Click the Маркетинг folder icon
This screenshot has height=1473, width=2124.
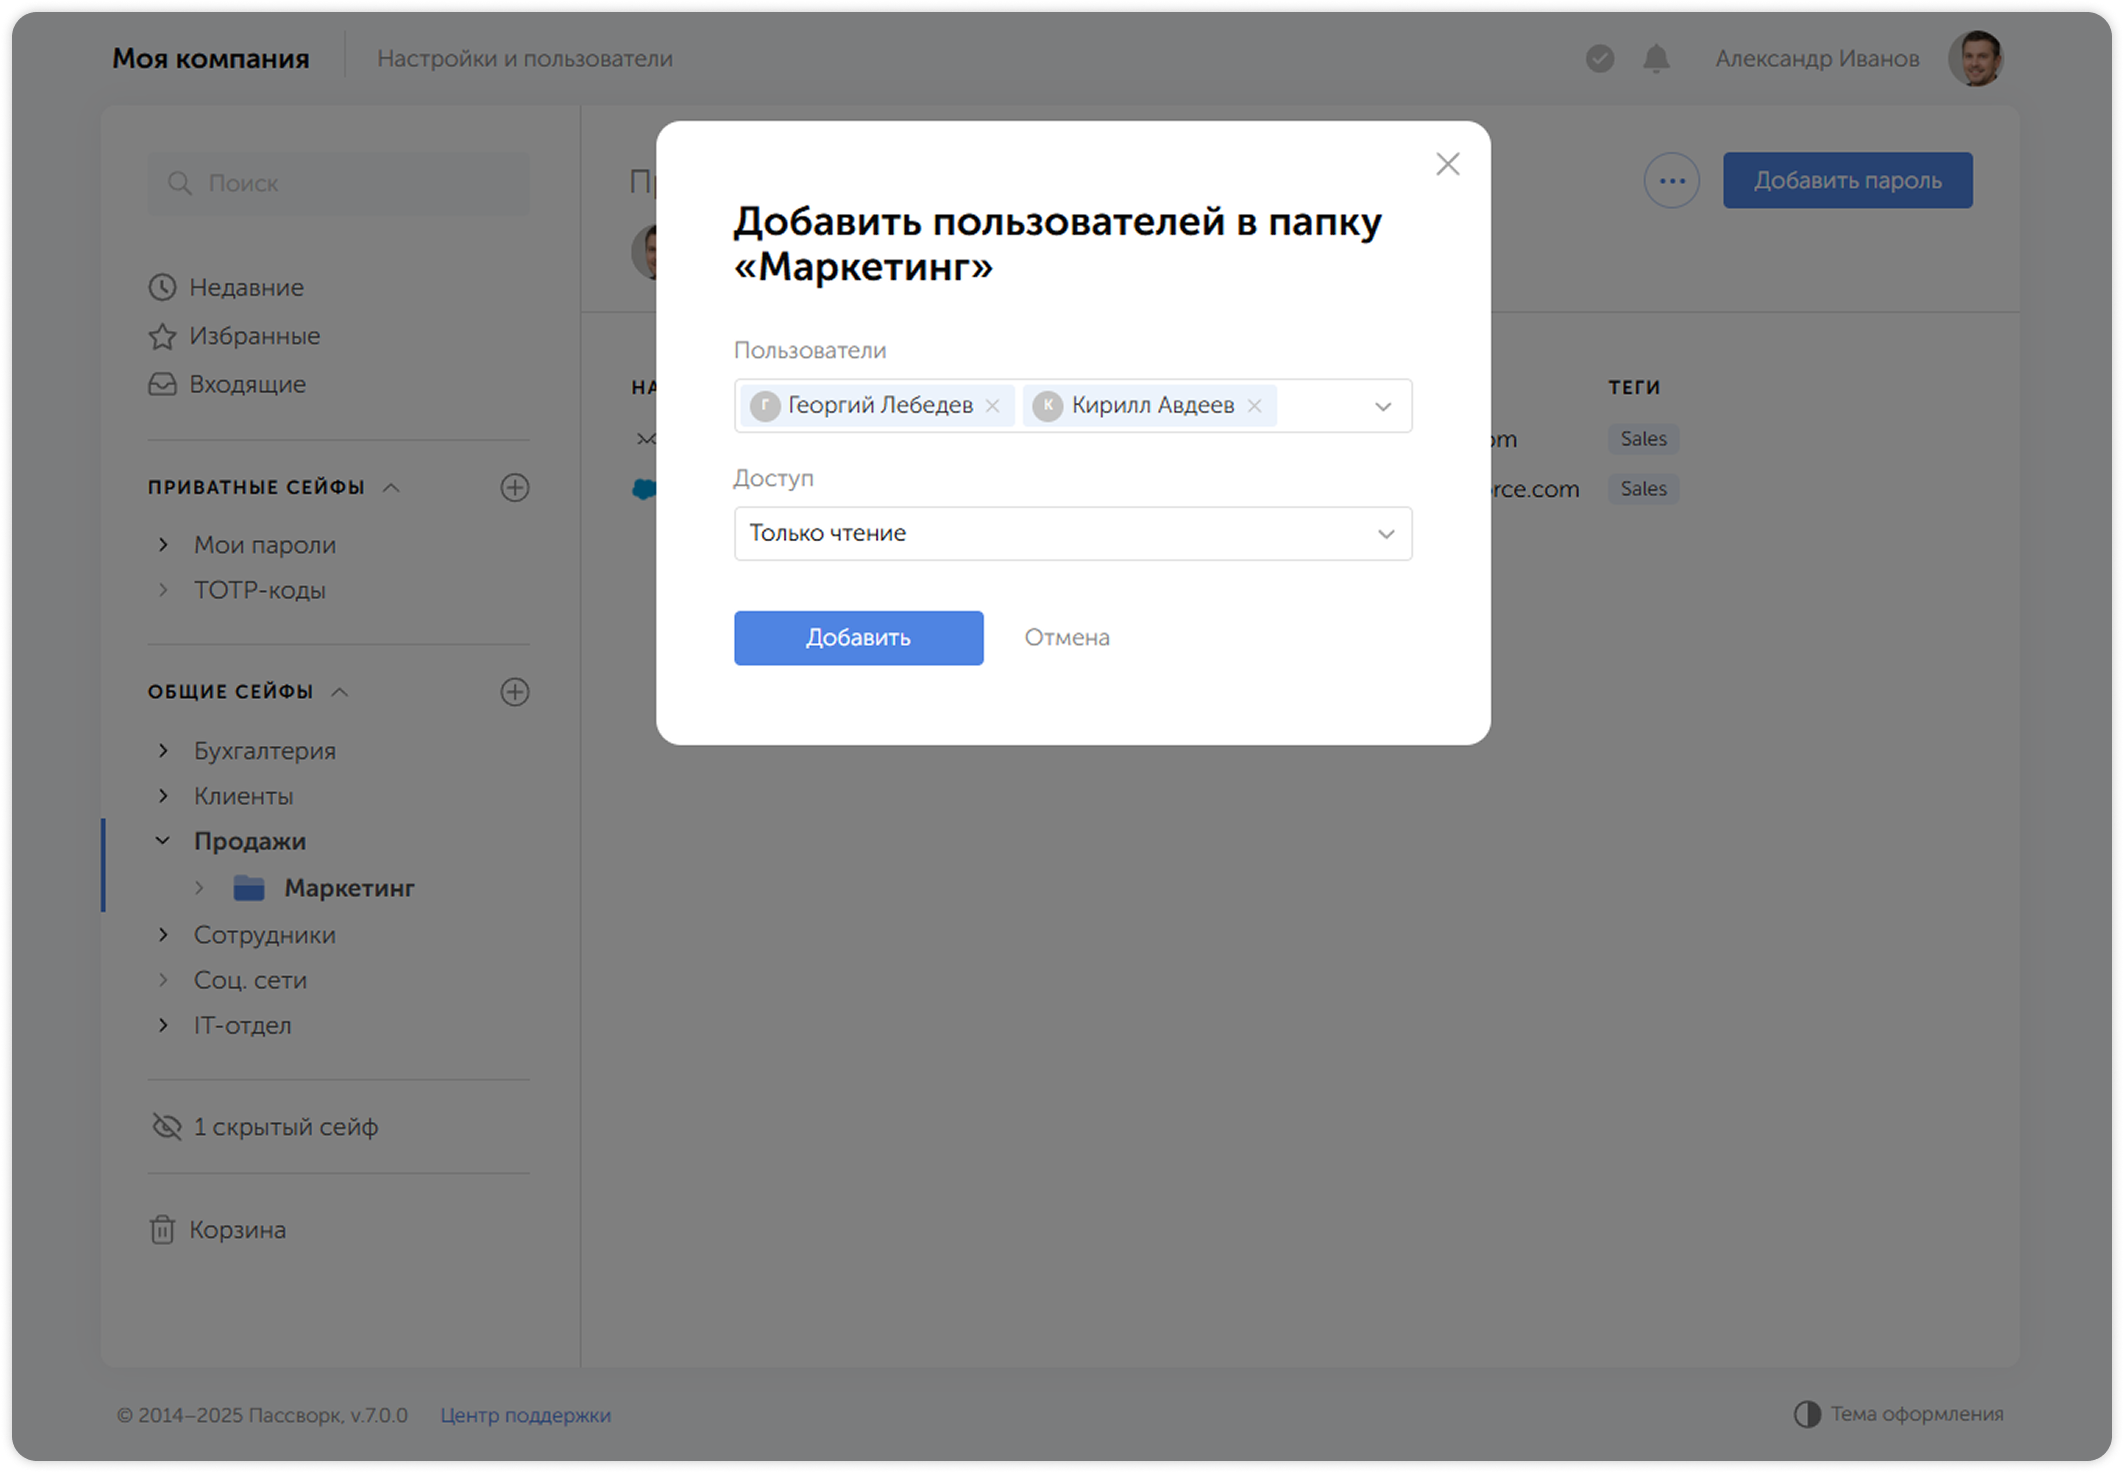(x=249, y=888)
